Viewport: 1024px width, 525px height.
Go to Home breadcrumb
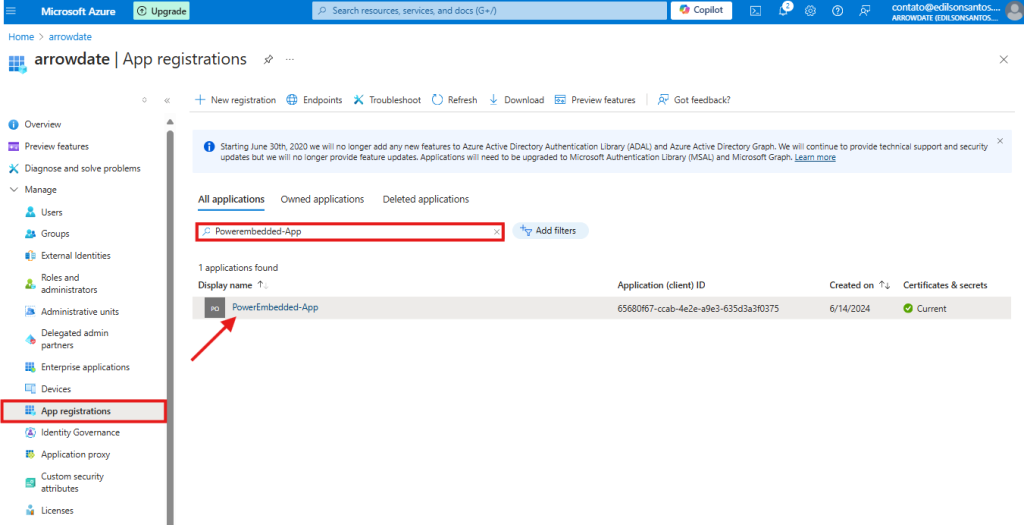21,37
